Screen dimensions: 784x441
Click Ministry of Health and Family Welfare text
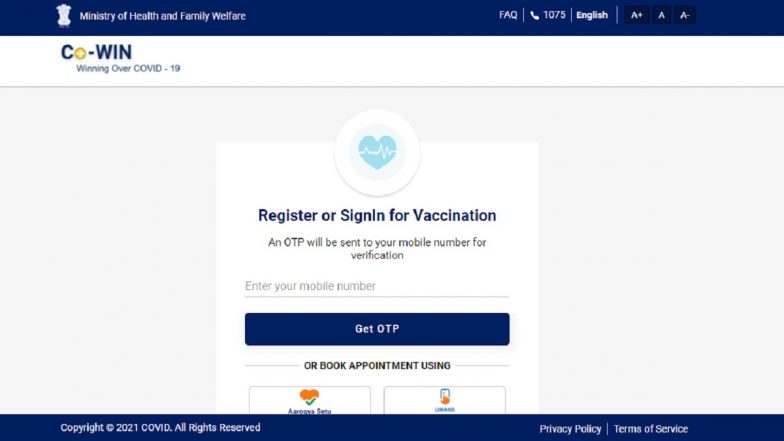(x=162, y=16)
